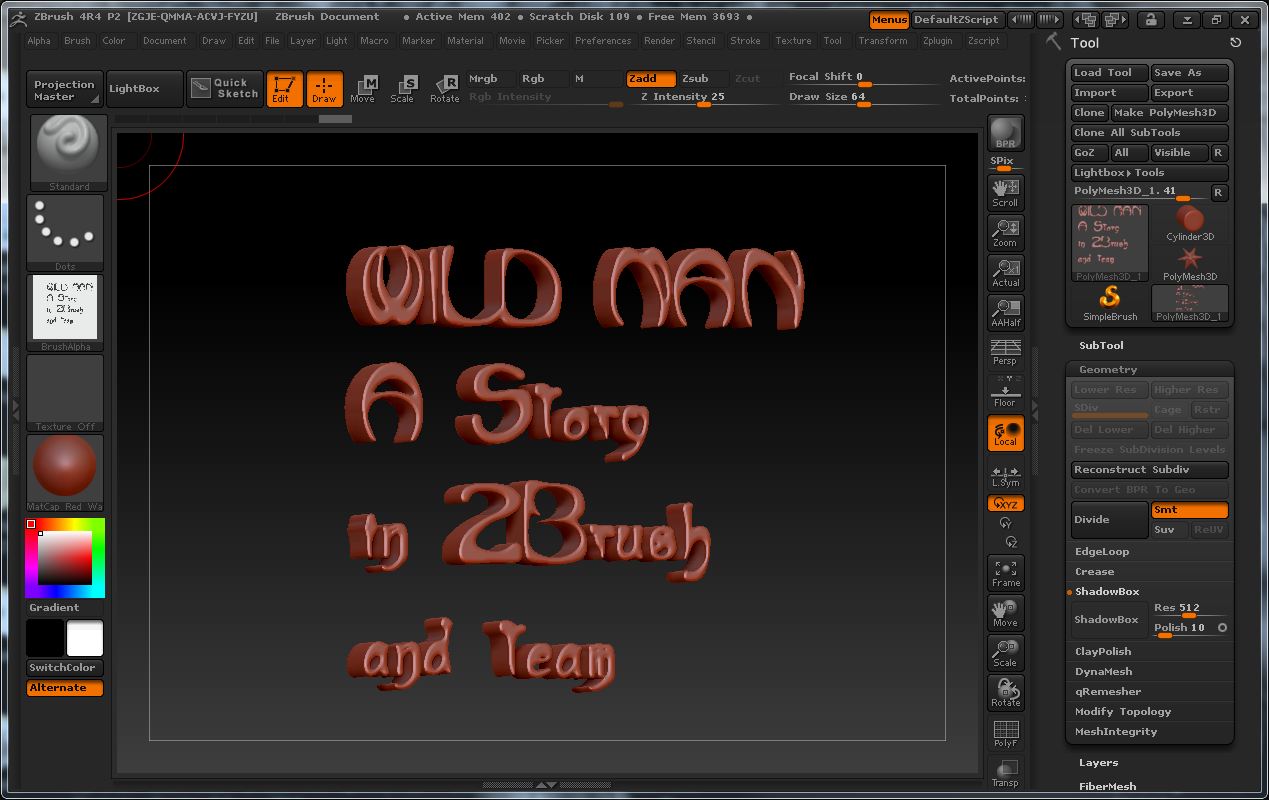This screenshot has width=1269, height=800.
Task: Open the Zplugin menu
Action: [938, 41]
